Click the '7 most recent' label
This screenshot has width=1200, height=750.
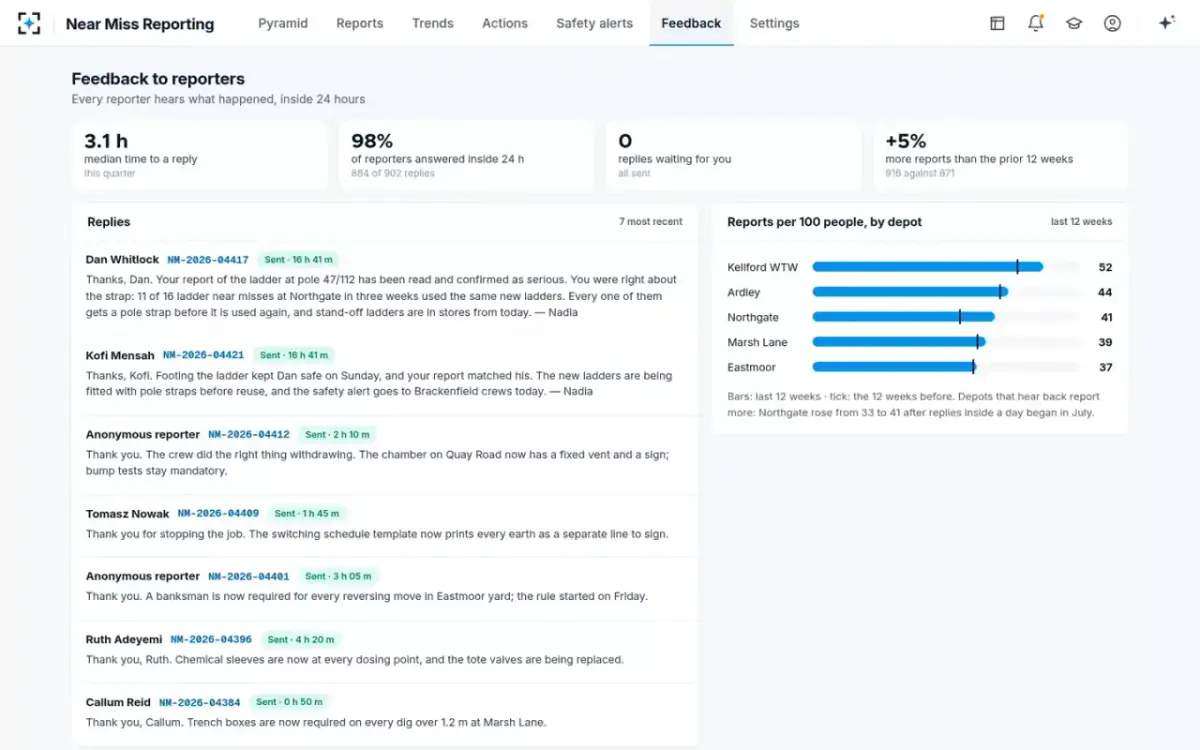point(651,222)
